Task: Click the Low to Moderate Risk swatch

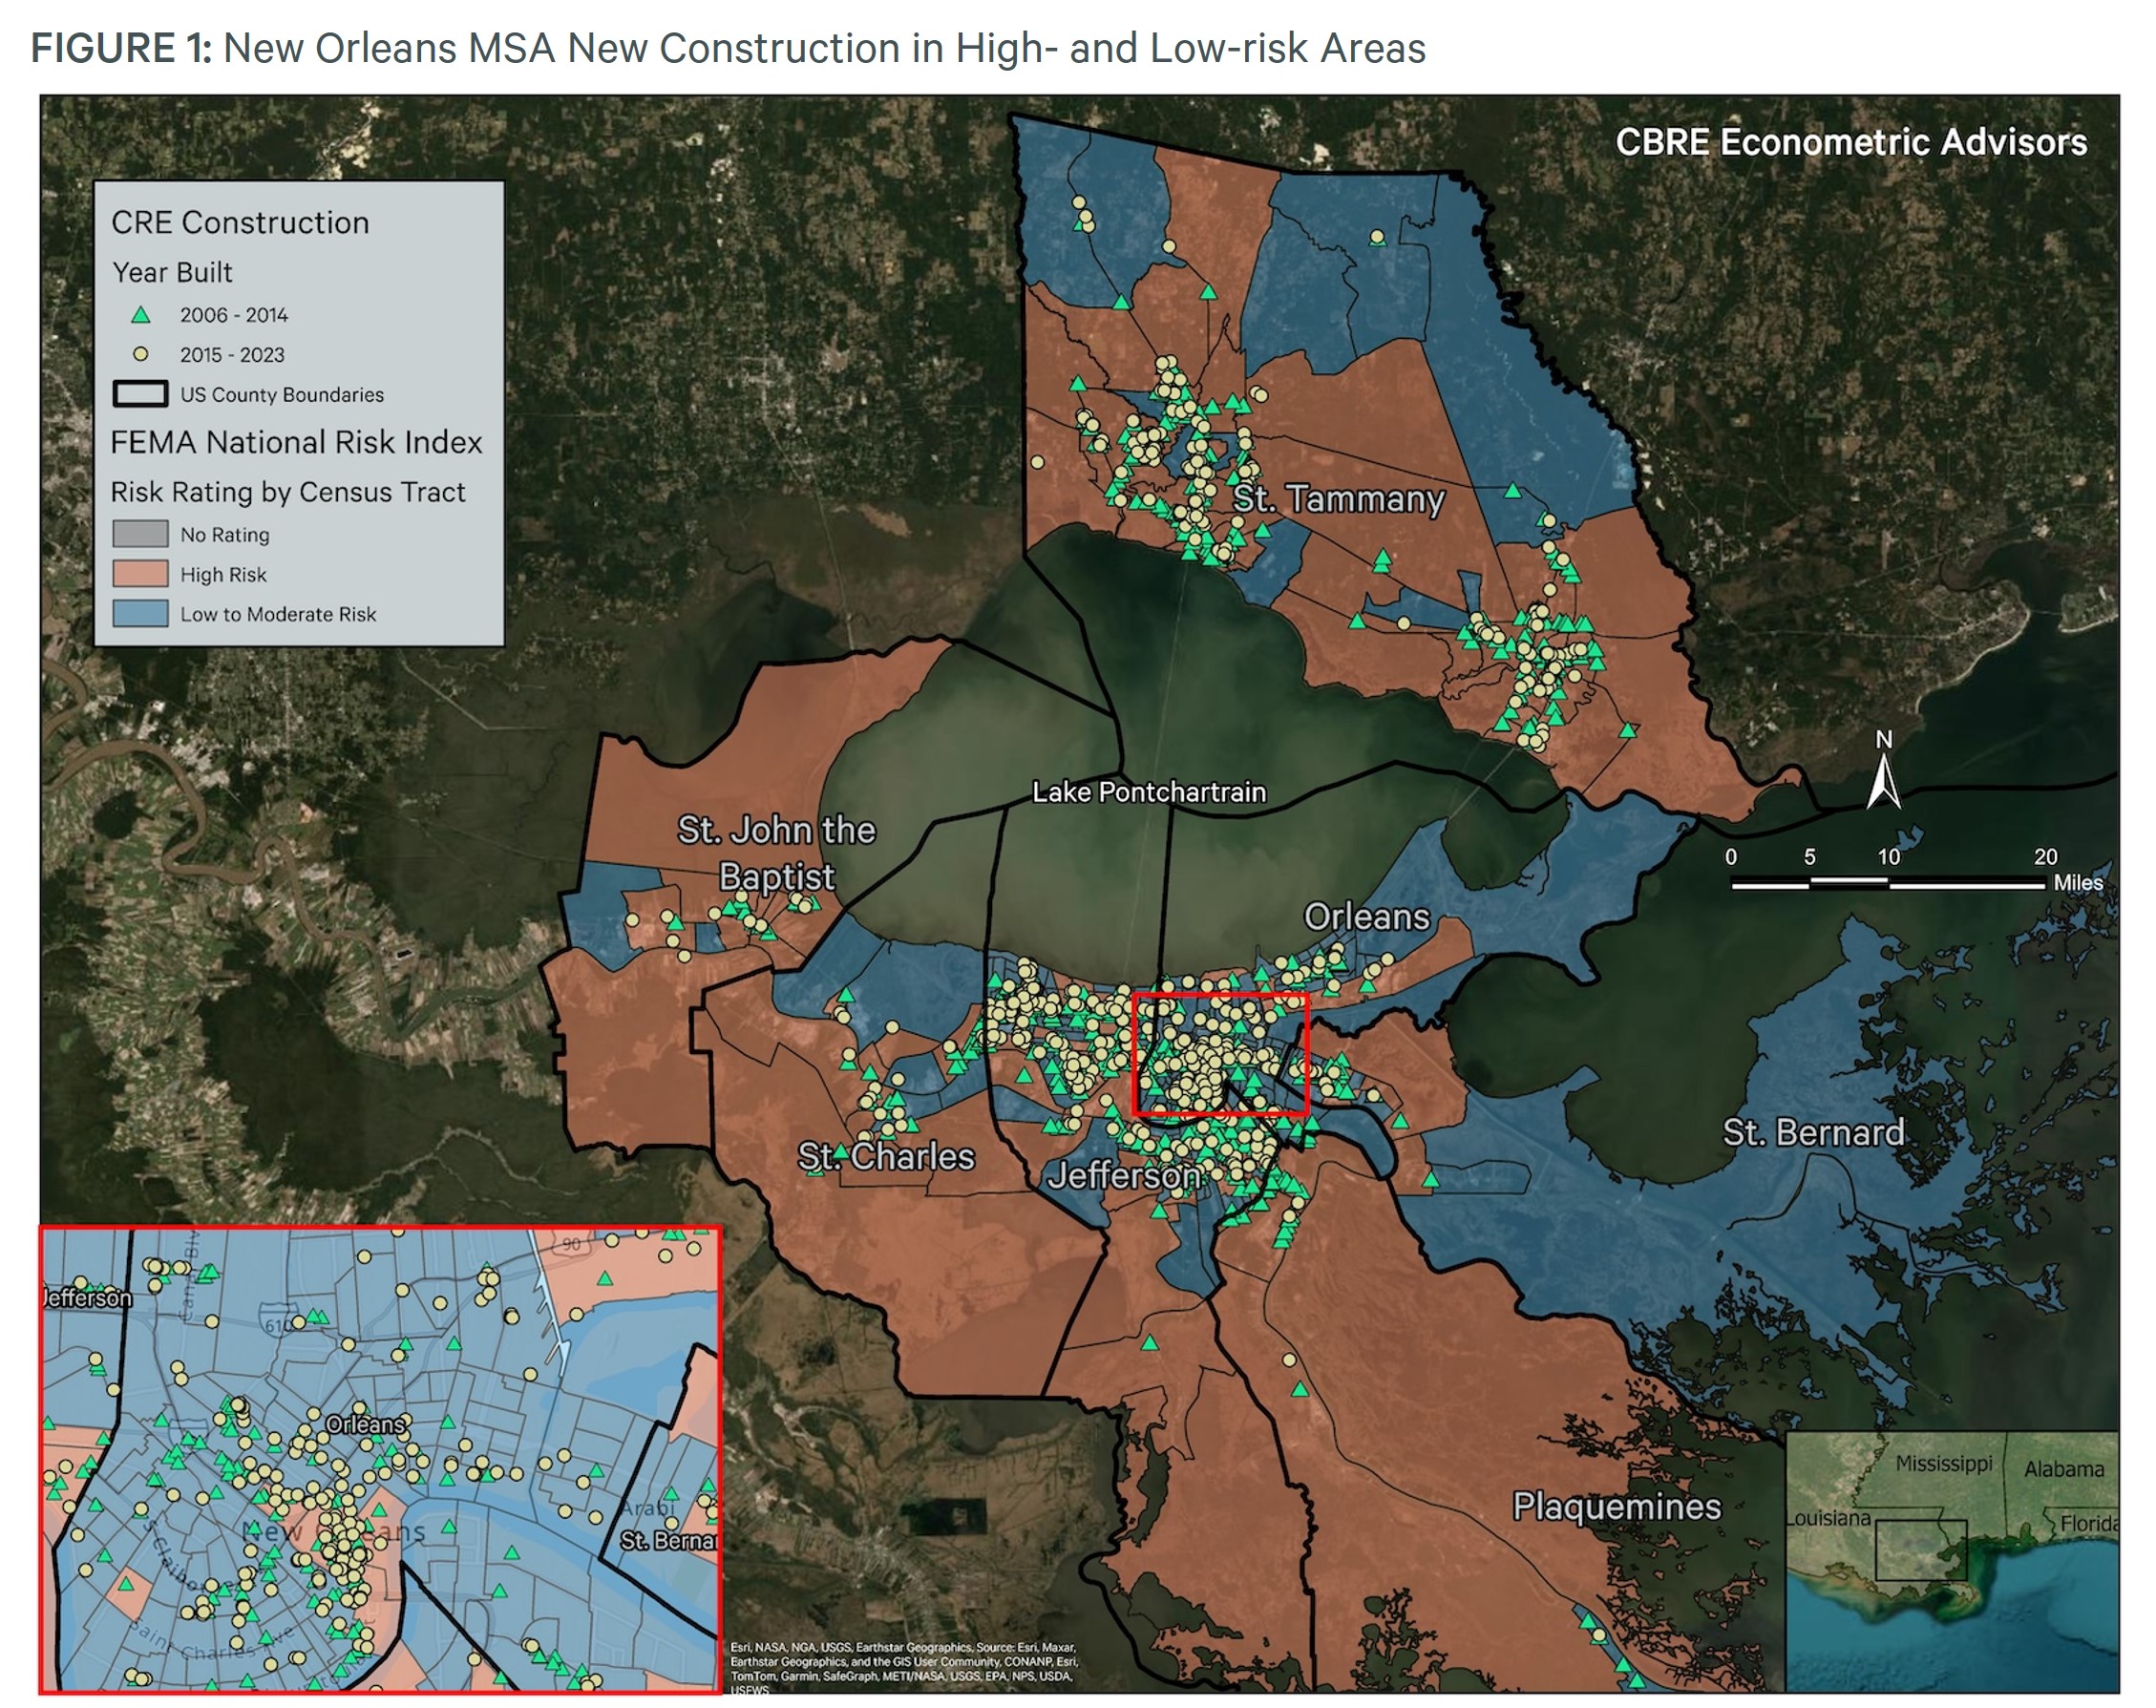Action: (x=140, y=614)
